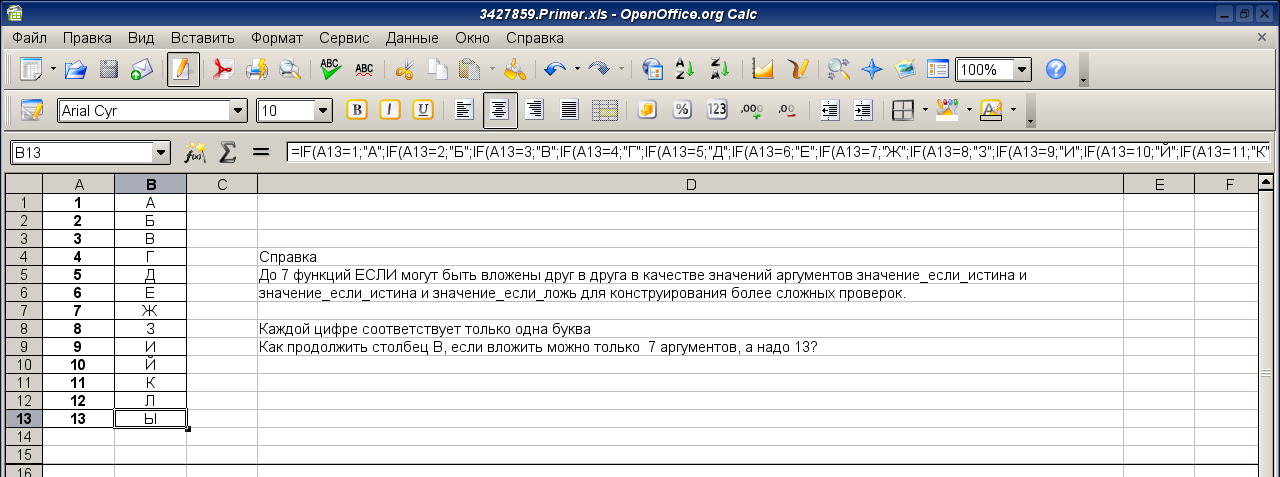Show Draw Functions icon
Image resolution: width=1280 pixels, height=477 pixels.
coord(797,70)
